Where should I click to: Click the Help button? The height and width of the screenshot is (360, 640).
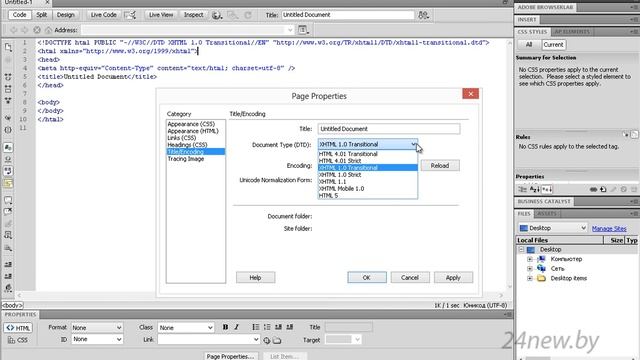[256, 278]
